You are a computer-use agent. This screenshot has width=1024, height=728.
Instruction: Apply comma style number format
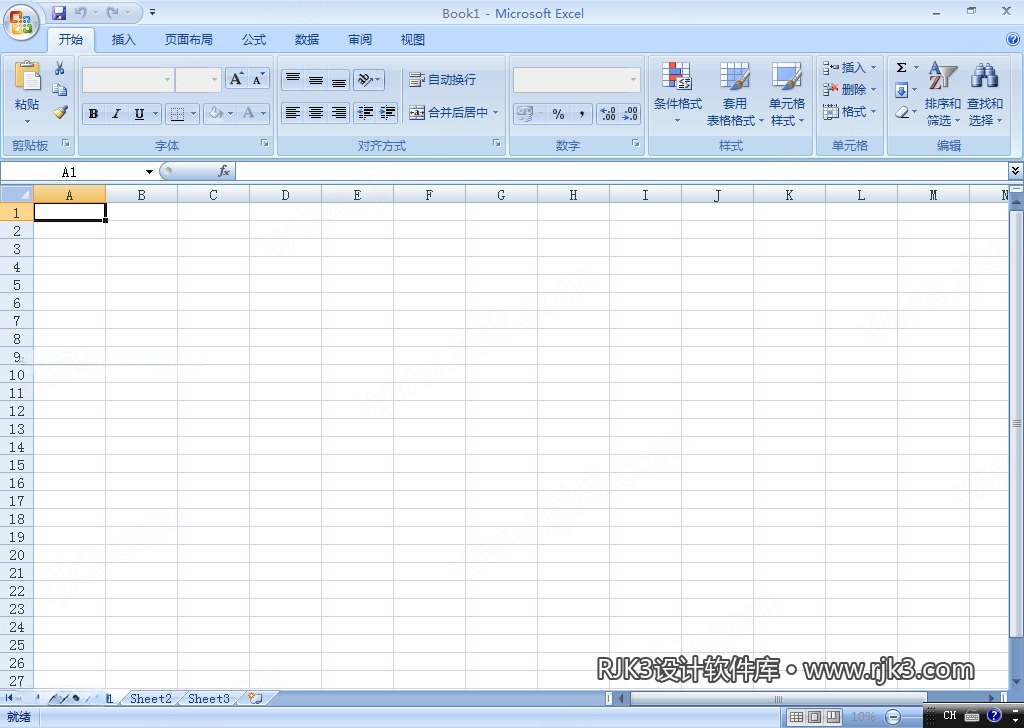point(581,114)
